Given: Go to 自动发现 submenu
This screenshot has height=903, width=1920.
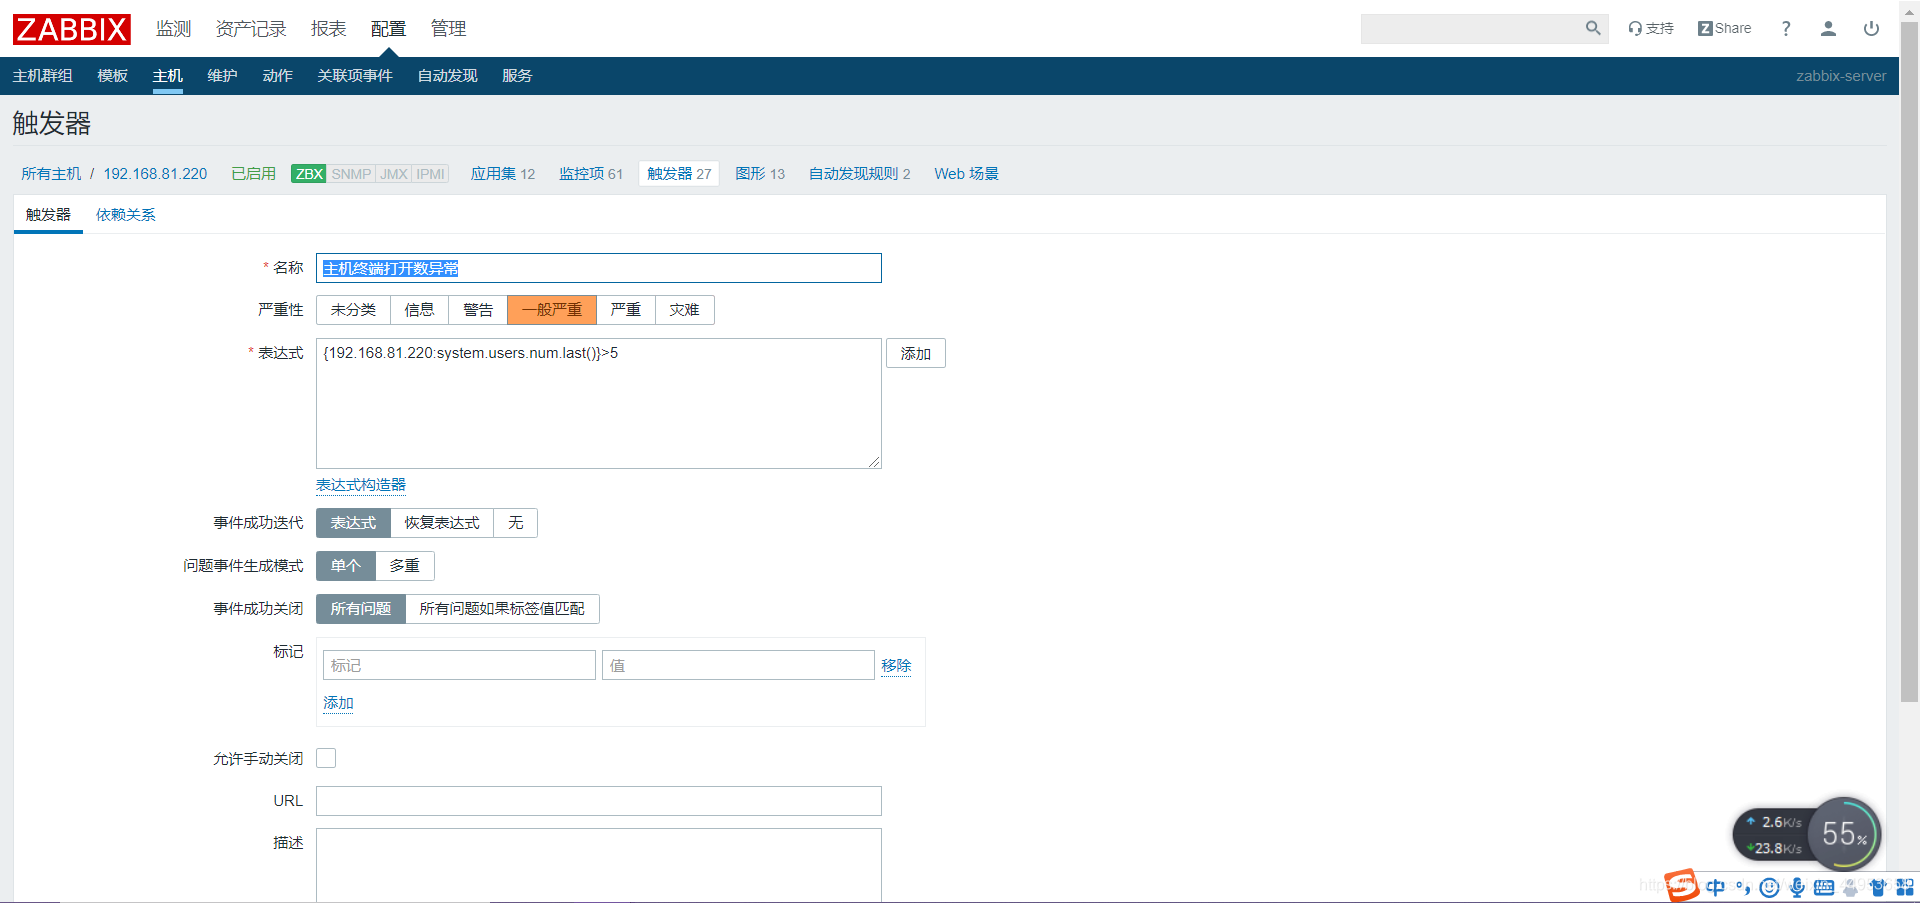Looking at the screenshot, I should (447, 76).
